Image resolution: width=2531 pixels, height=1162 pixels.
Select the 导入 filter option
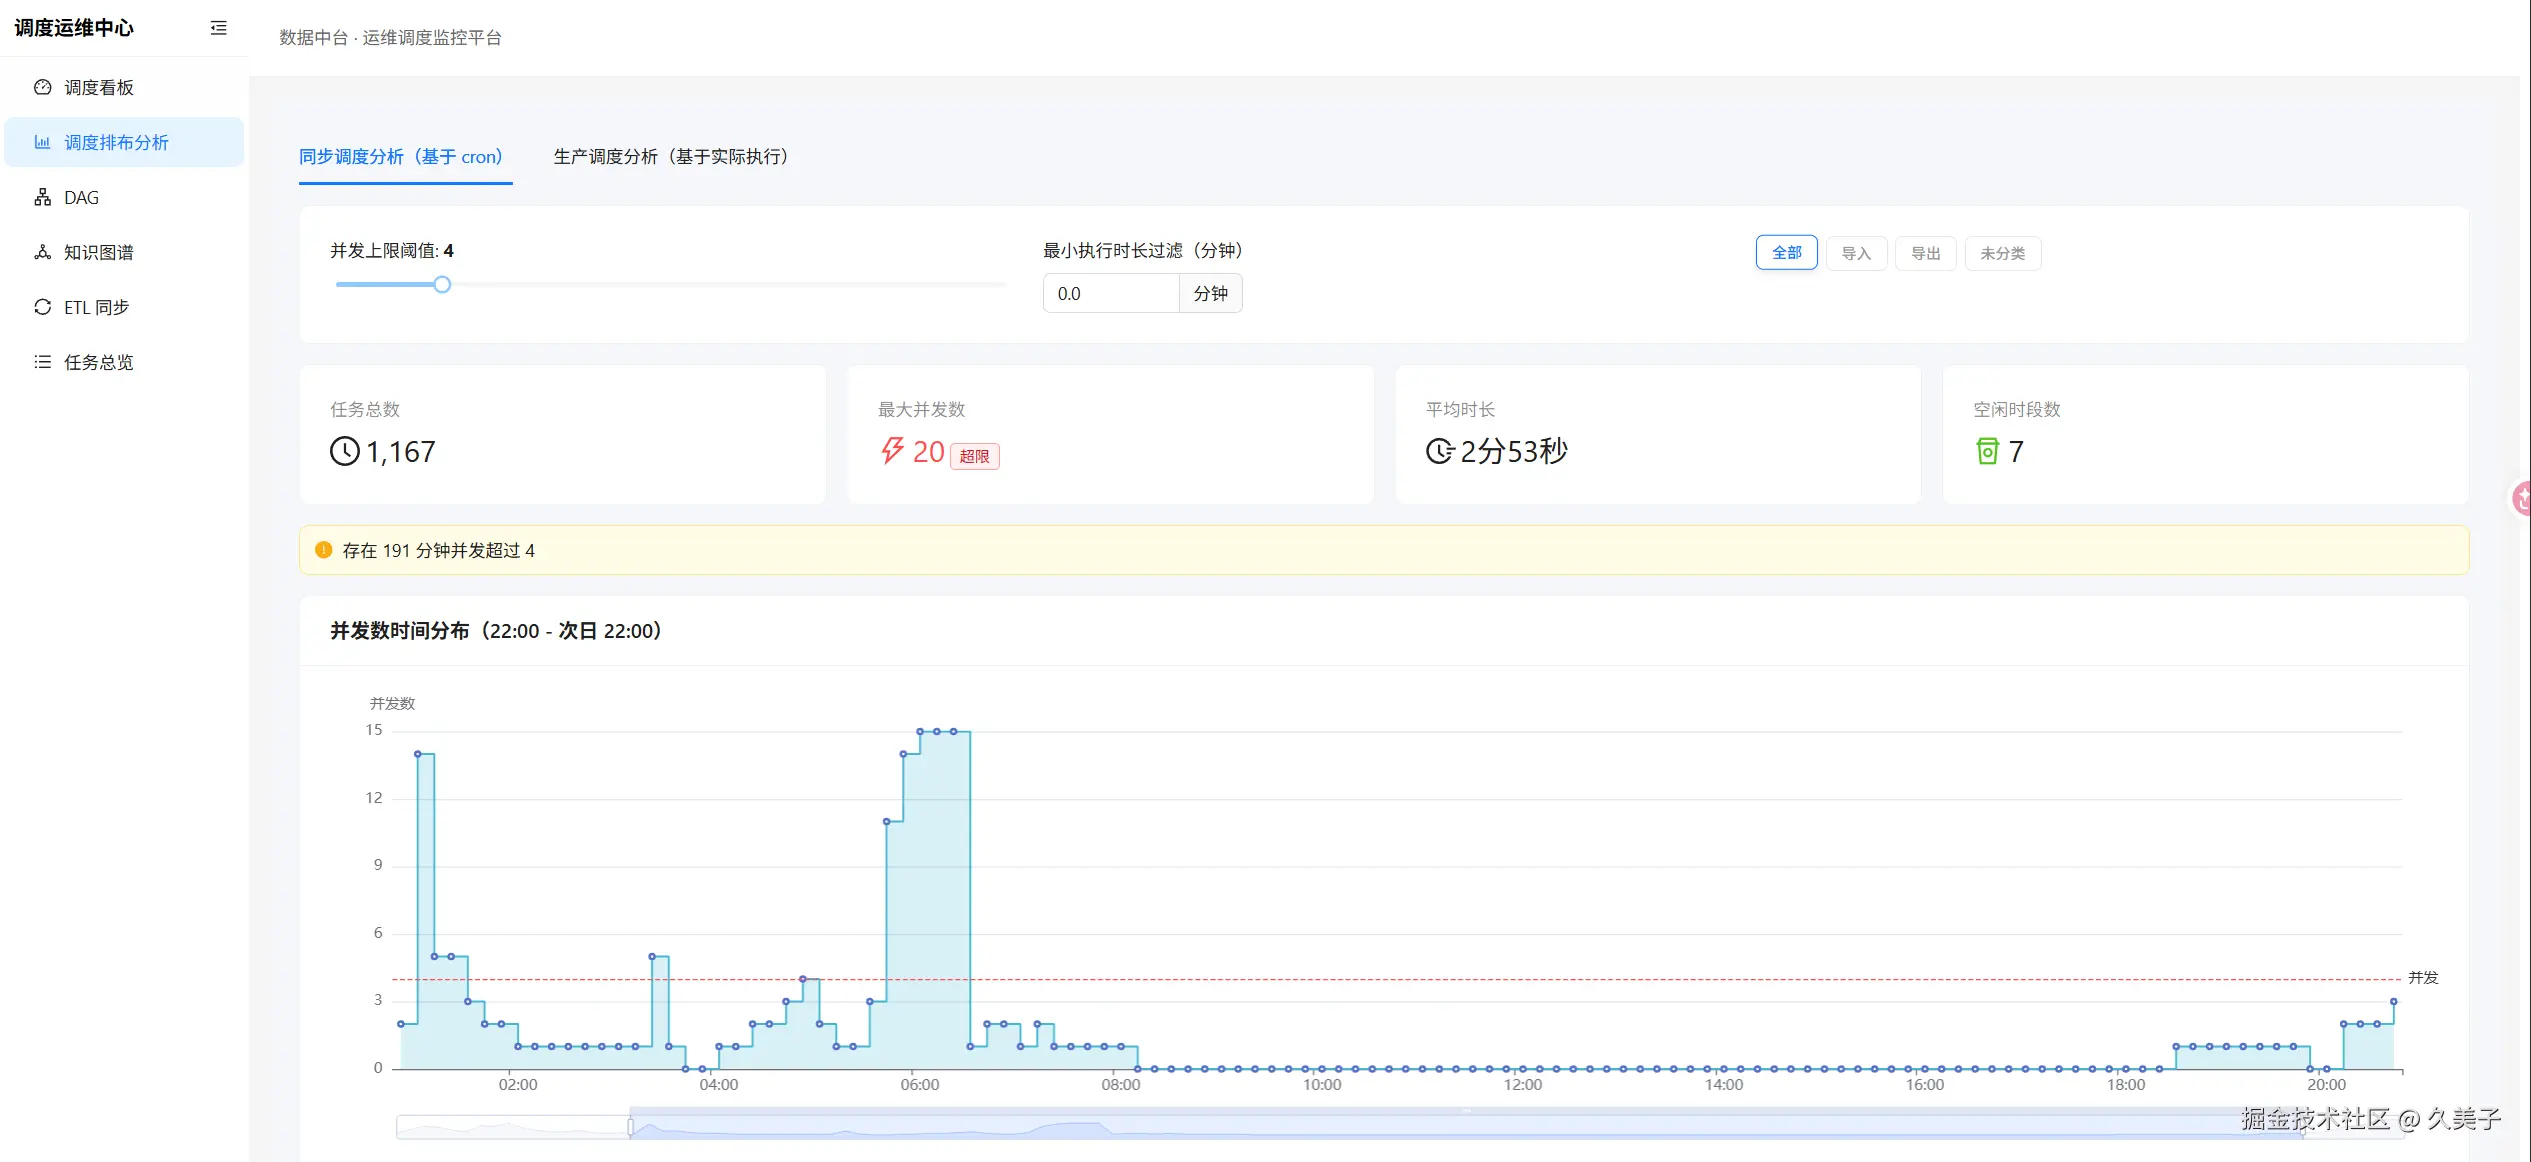[x=1856, y=253]
